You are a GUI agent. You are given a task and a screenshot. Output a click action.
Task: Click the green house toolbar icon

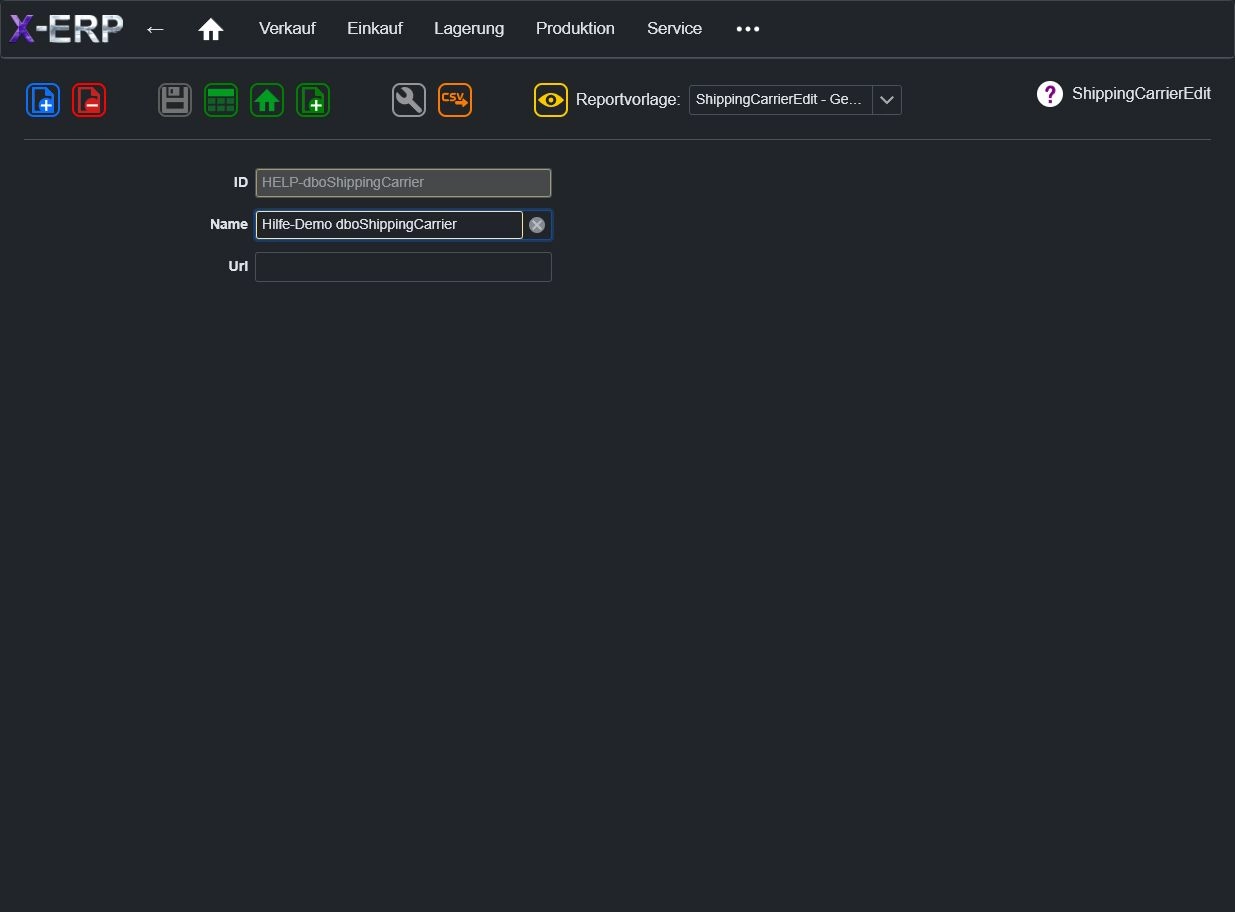pyautogui.click(x=267, y=100)
